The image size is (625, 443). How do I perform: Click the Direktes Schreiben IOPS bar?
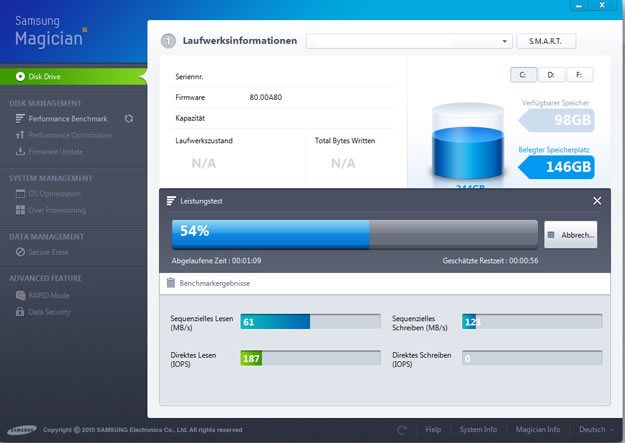pos(532,358)
